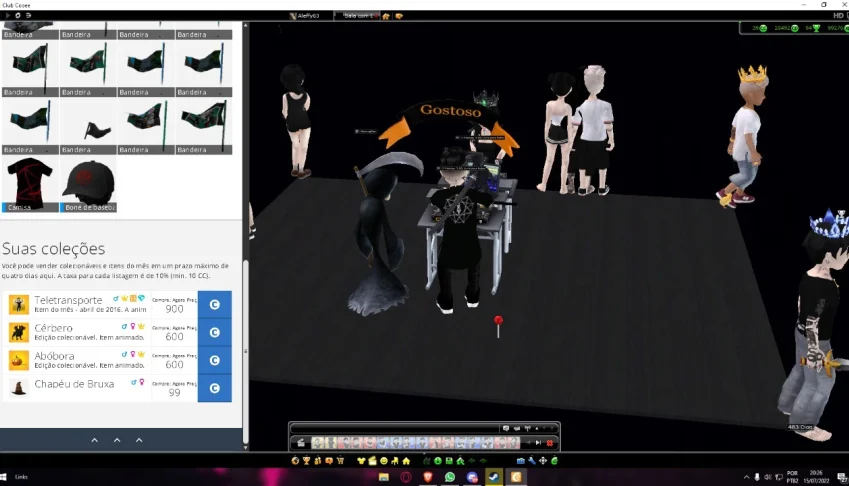Click the green clock icon in toolbar

pyautogui.click(x=437, y=461)
